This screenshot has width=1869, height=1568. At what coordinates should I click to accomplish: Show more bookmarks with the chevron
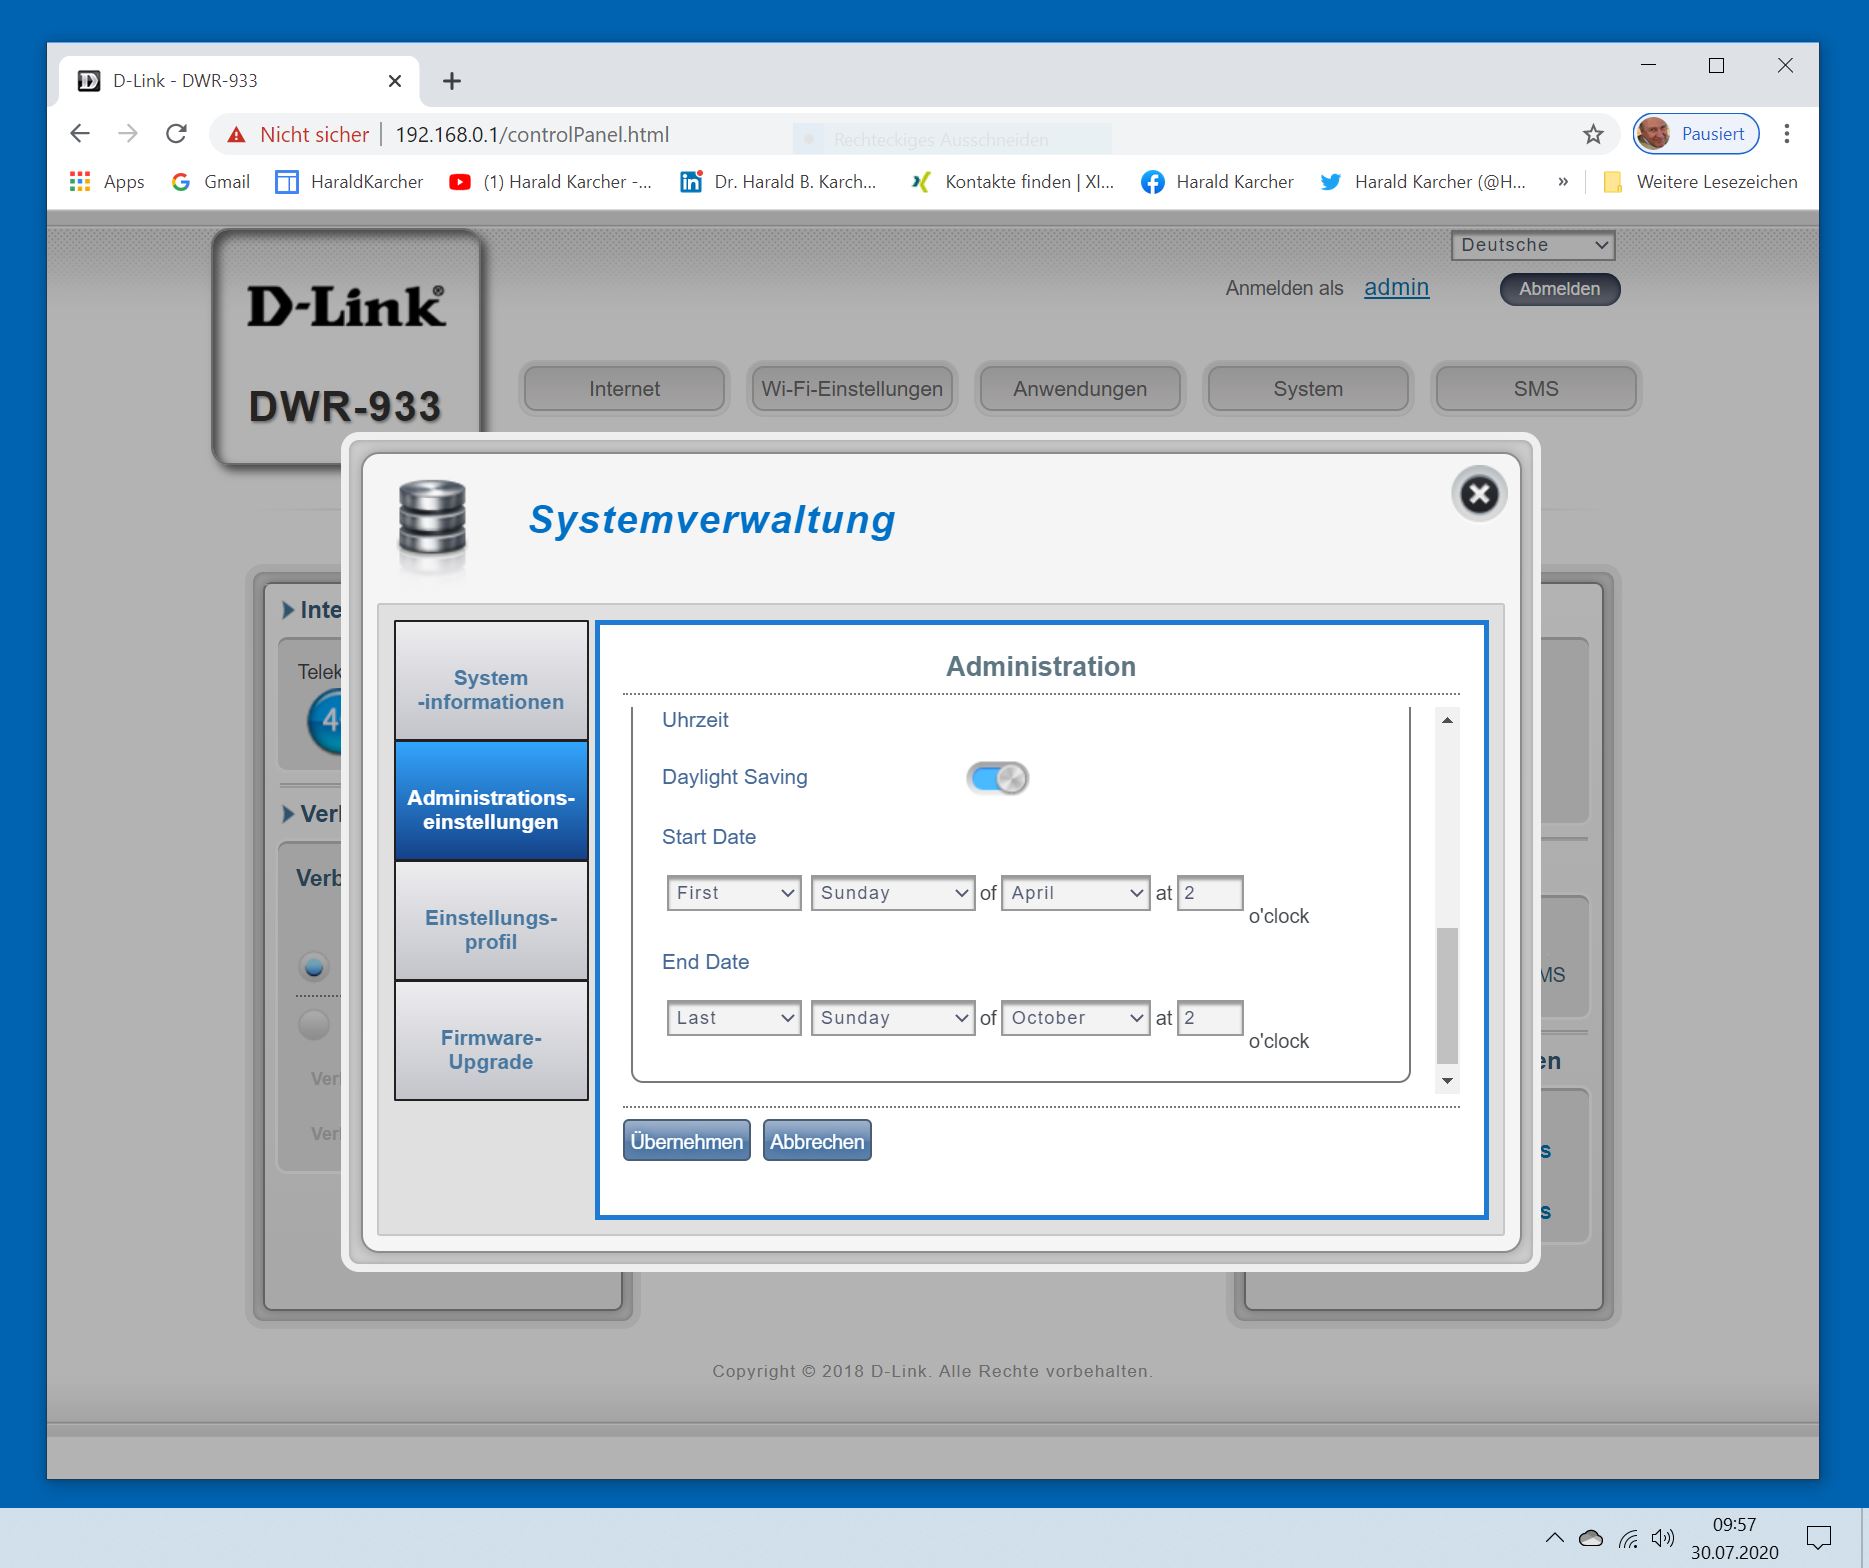[x=1563, y=182]
